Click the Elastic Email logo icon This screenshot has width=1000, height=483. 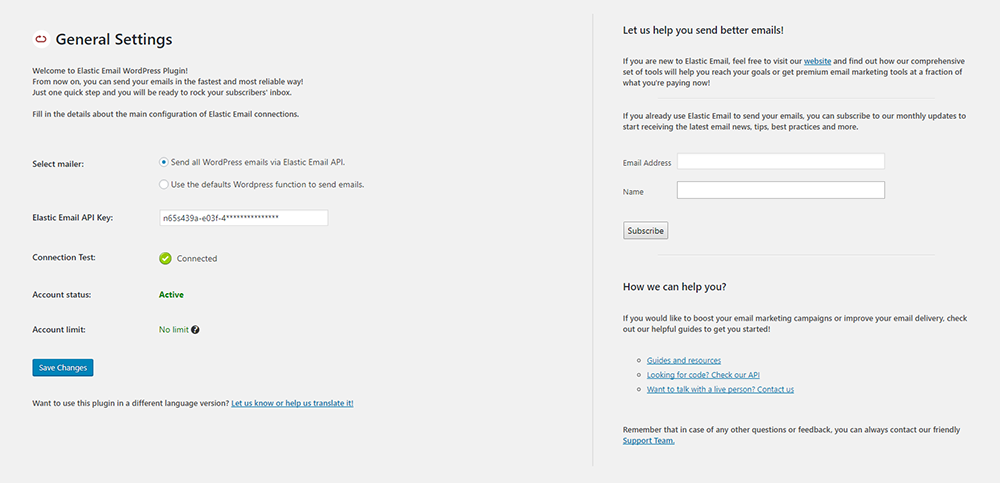[41, 40]
